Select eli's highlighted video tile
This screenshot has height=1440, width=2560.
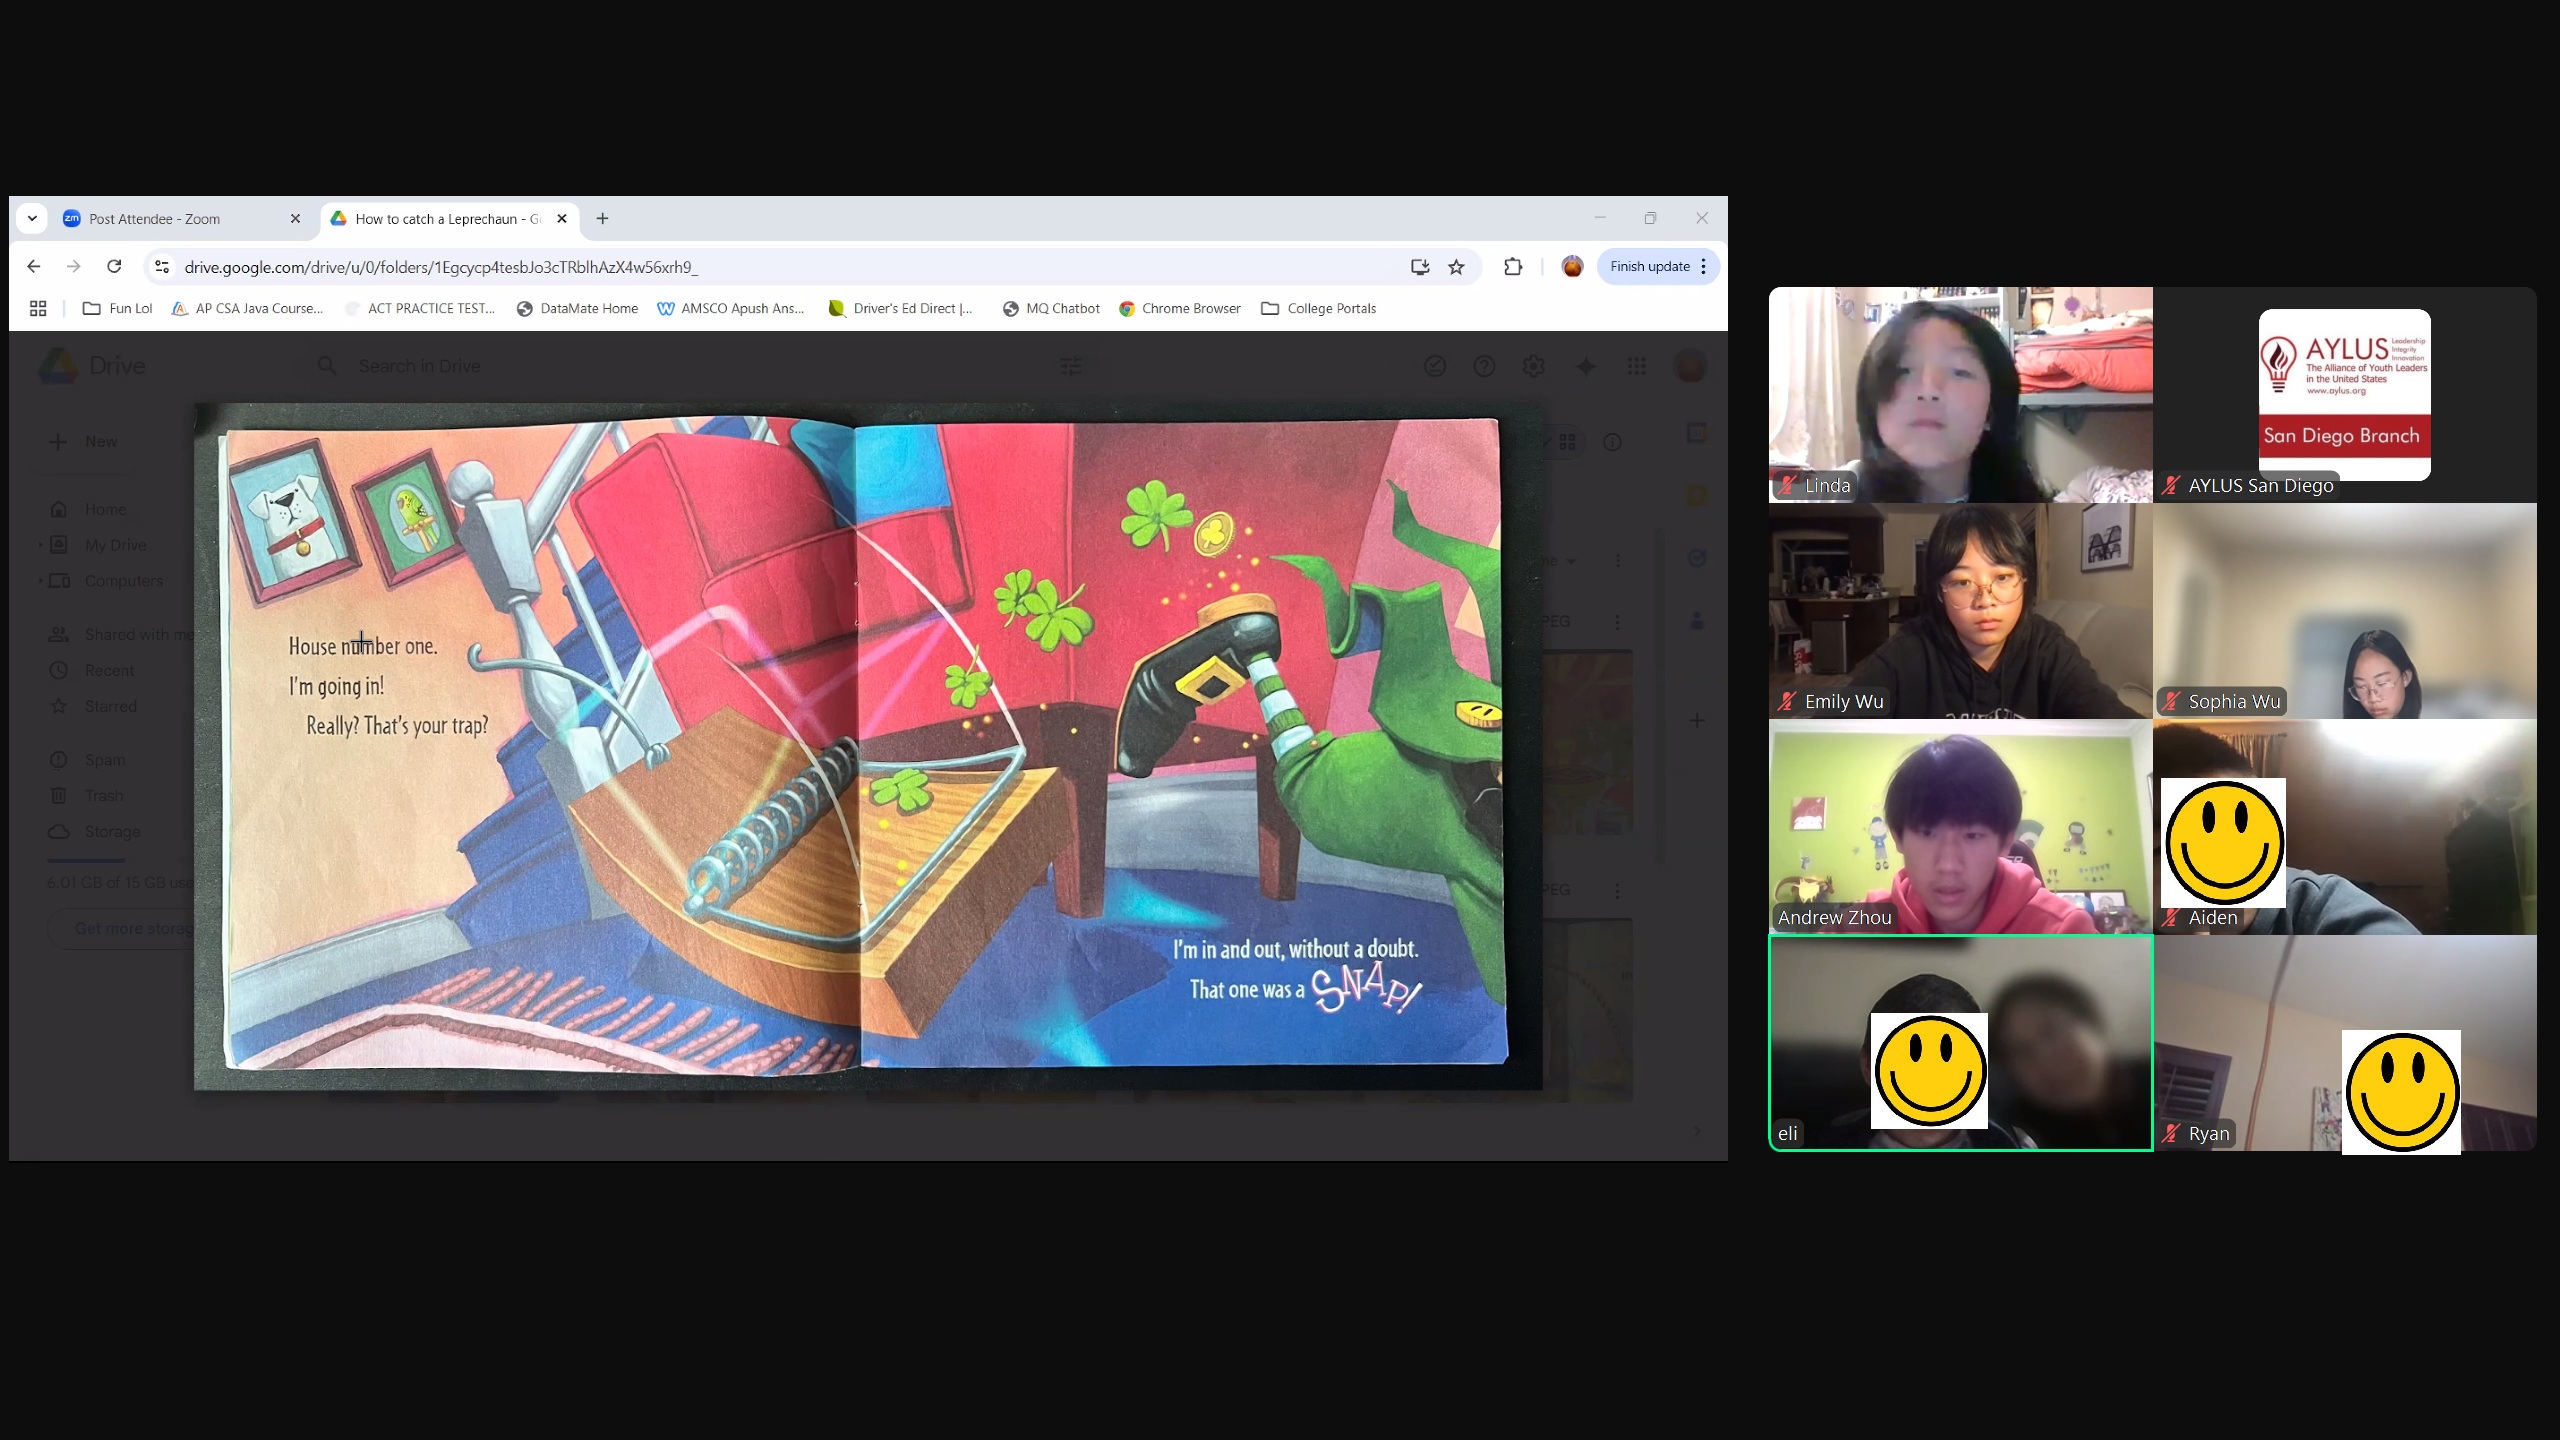pos(1960,1043)
